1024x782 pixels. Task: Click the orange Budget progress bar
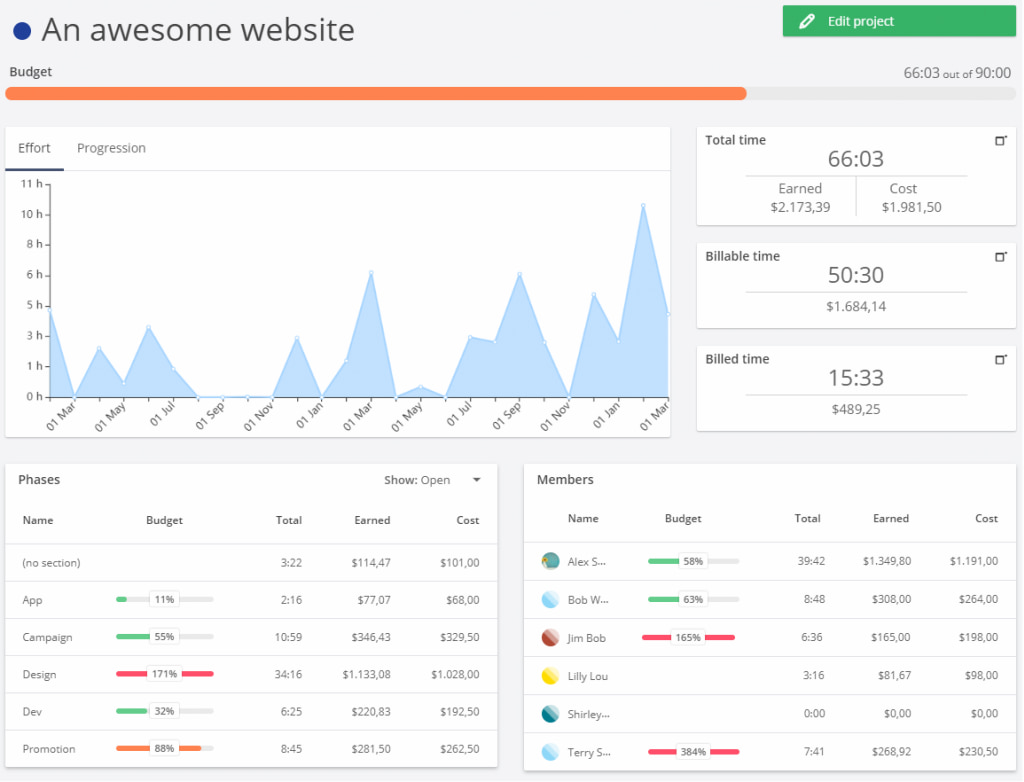[375, 93]
